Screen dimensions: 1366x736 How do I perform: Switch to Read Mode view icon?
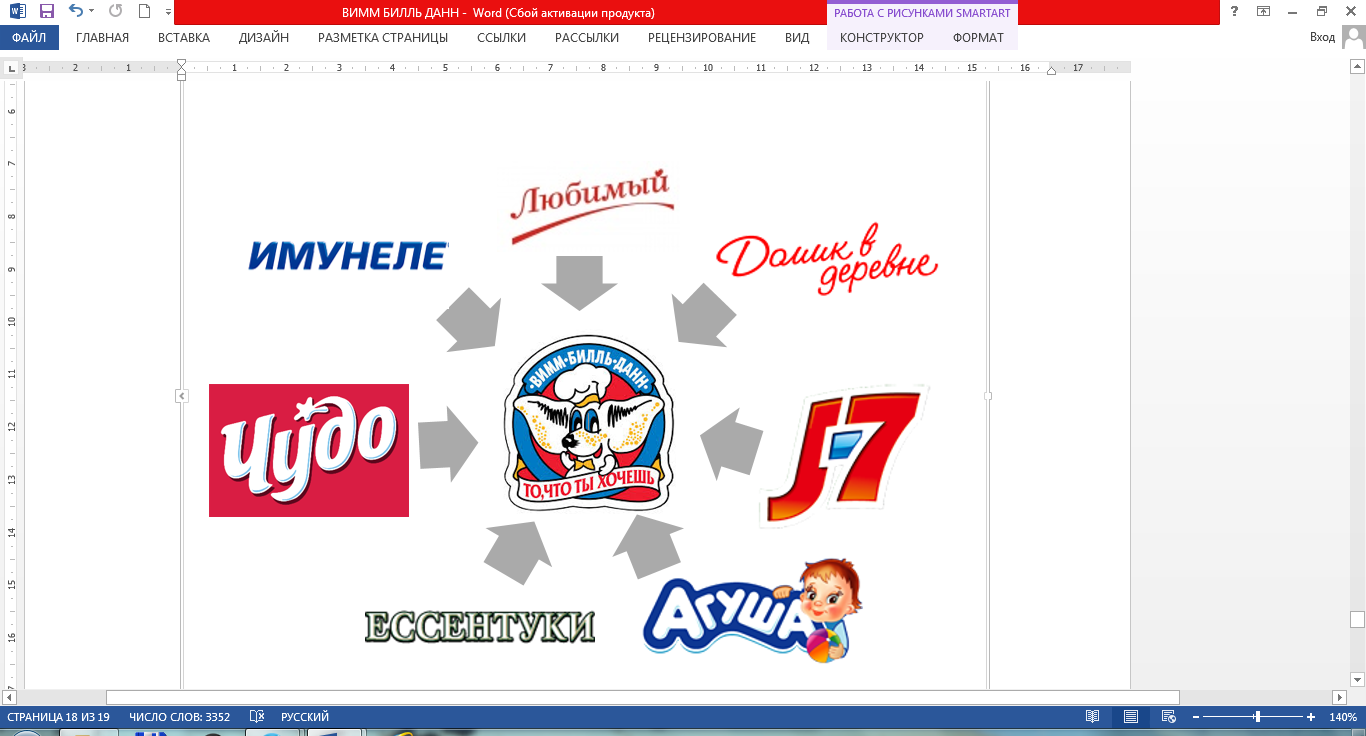pos(1093,717)
